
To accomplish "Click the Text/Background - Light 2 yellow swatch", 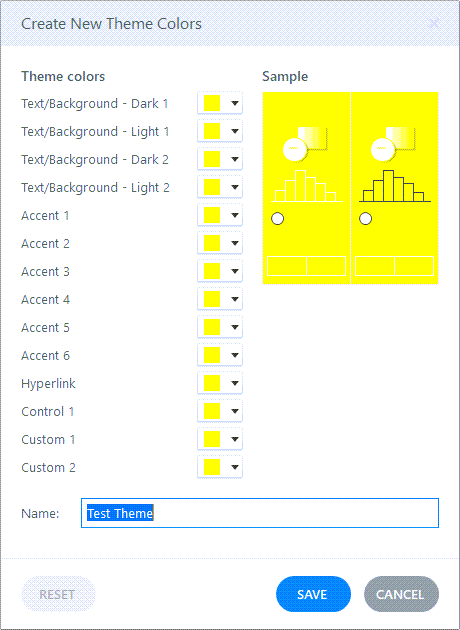I will click(x=212, y=187).
